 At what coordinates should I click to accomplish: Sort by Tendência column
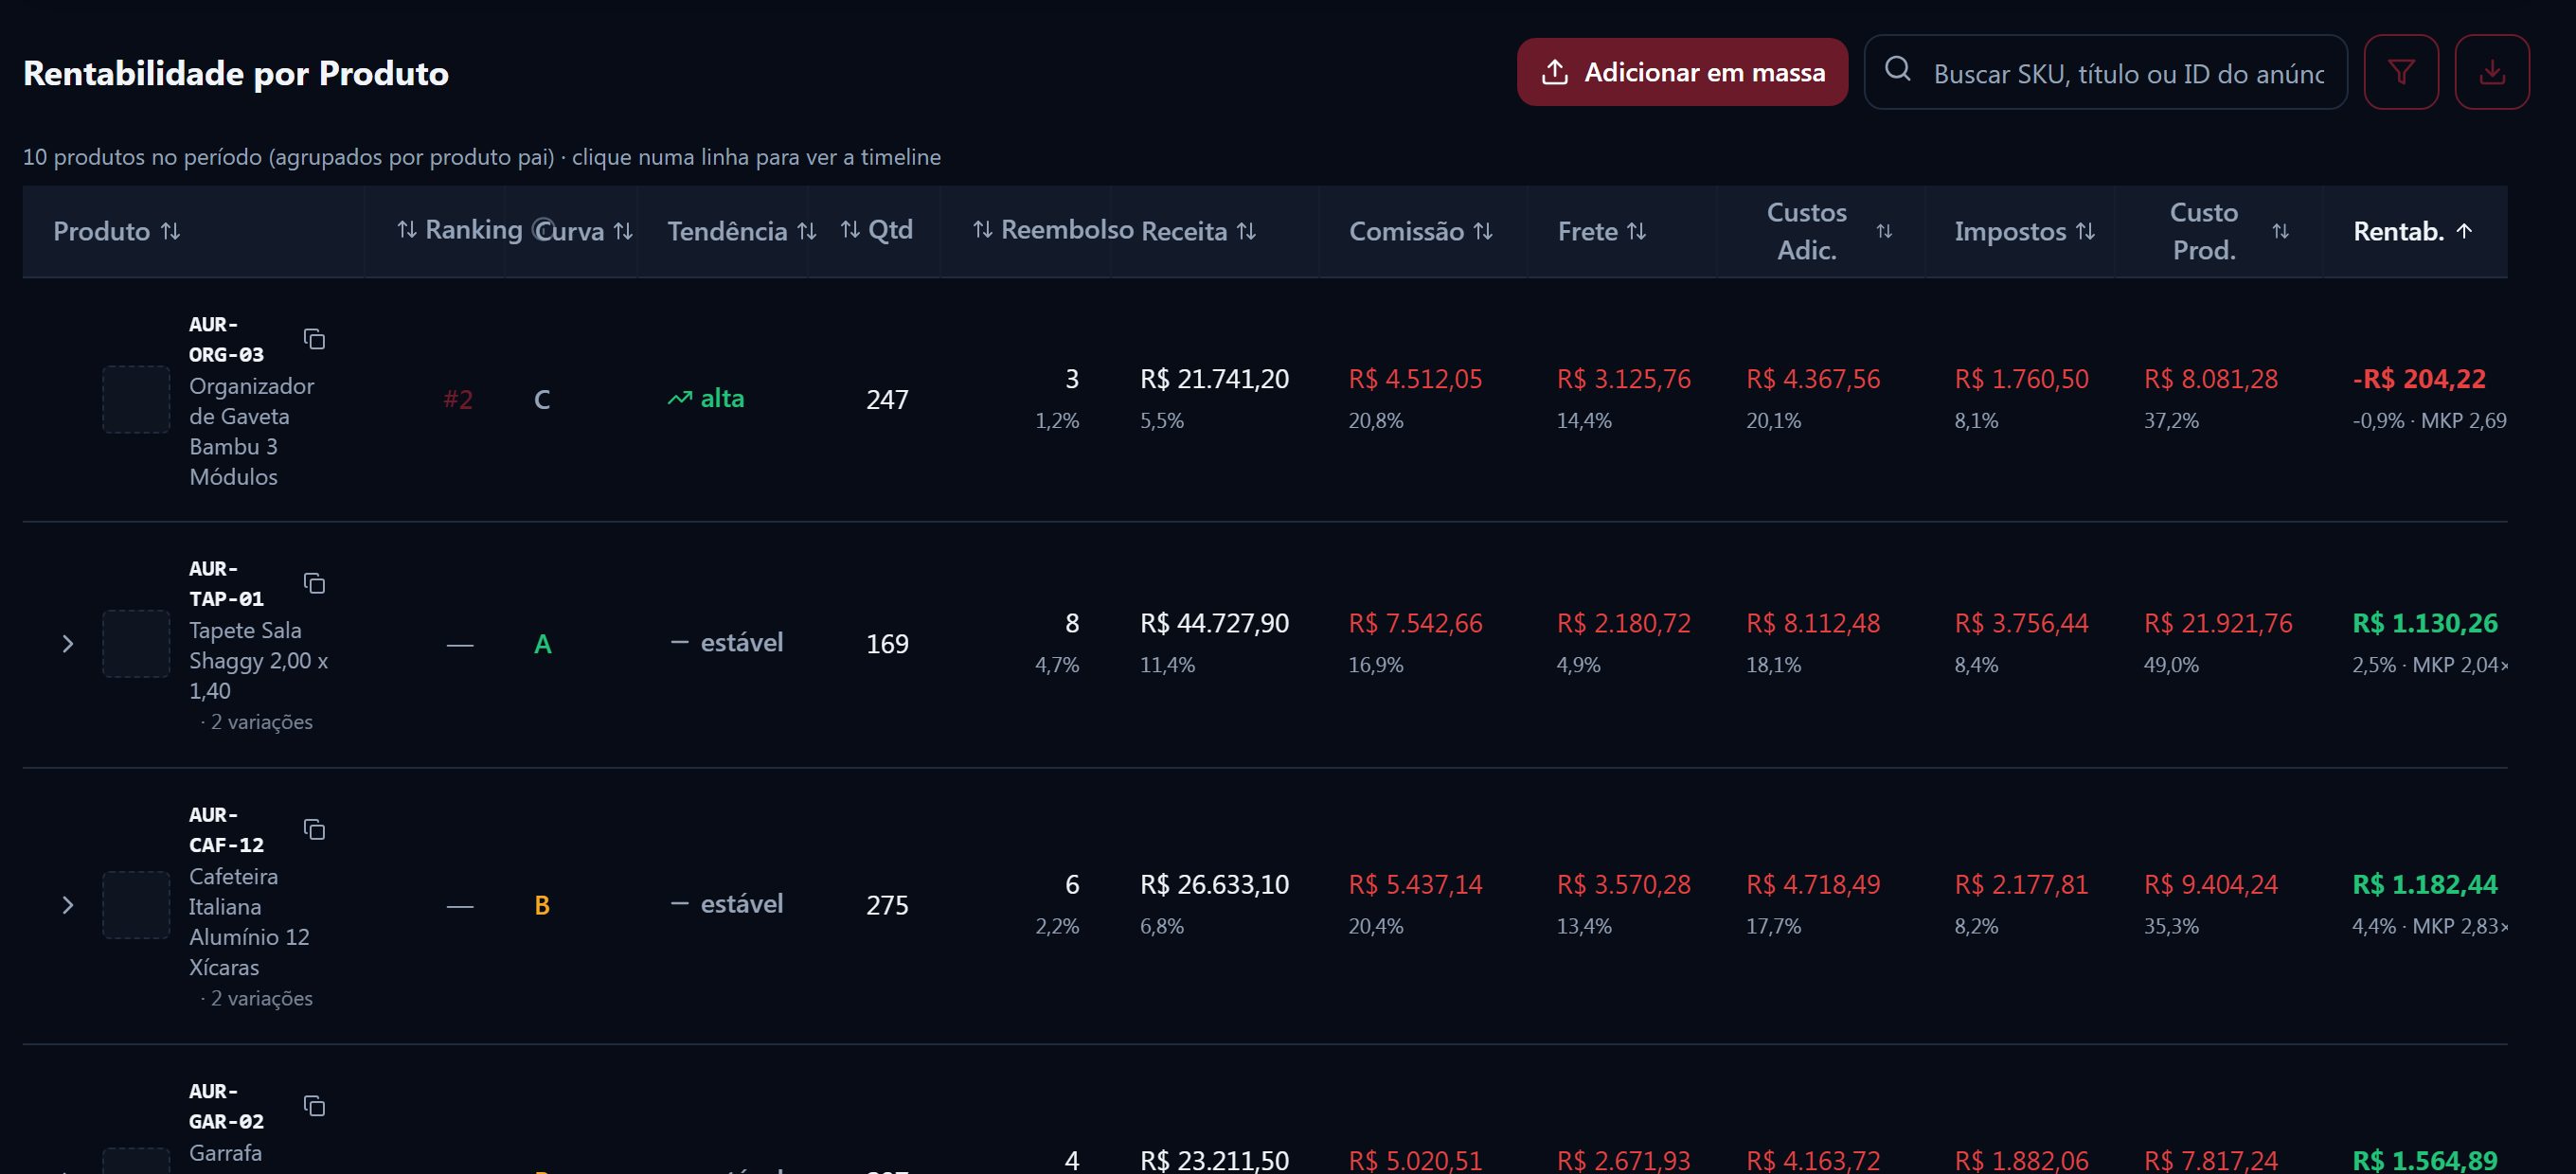point(742,231)
